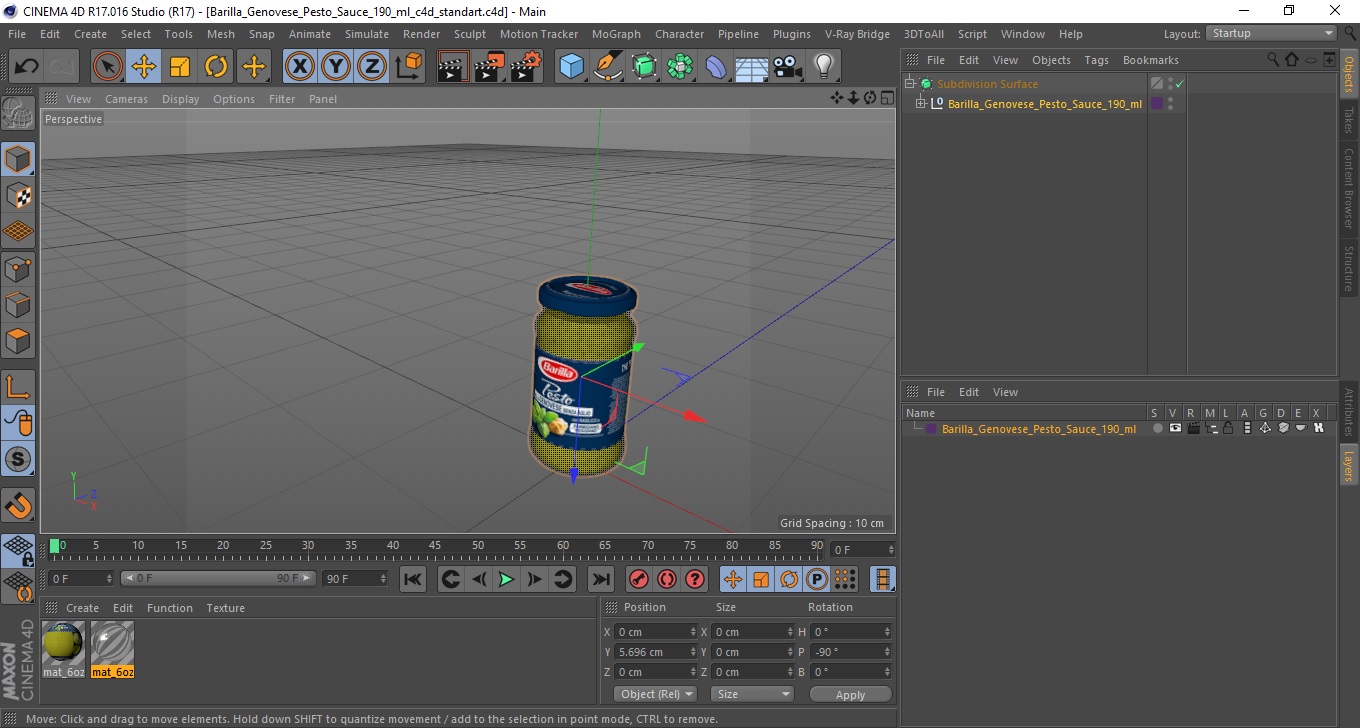Activate the Scale tool in top toolbar

180,67
